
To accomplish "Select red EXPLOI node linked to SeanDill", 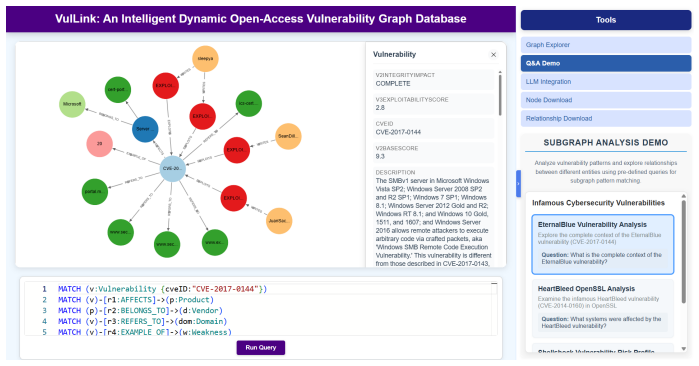I will click(x=237, y=150).
